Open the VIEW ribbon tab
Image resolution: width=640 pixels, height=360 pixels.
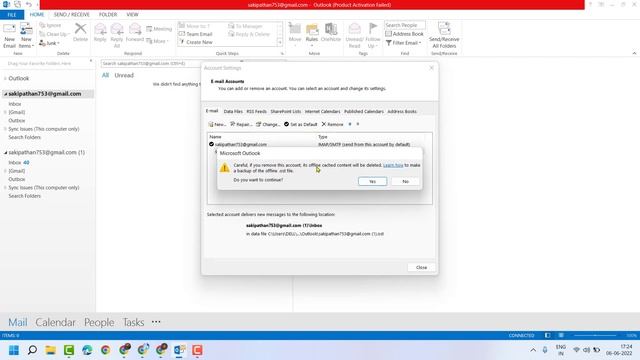132,15
